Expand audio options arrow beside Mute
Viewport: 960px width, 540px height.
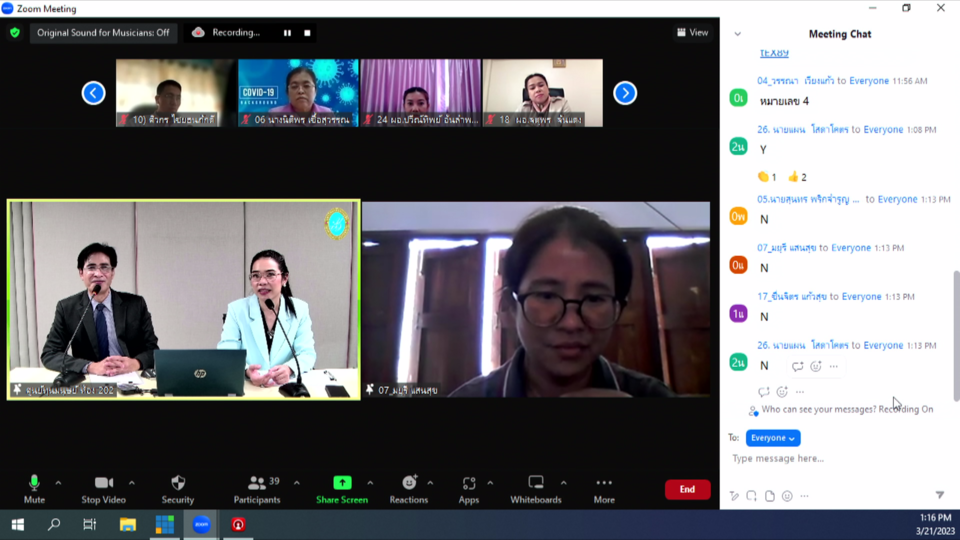[58, 483]
